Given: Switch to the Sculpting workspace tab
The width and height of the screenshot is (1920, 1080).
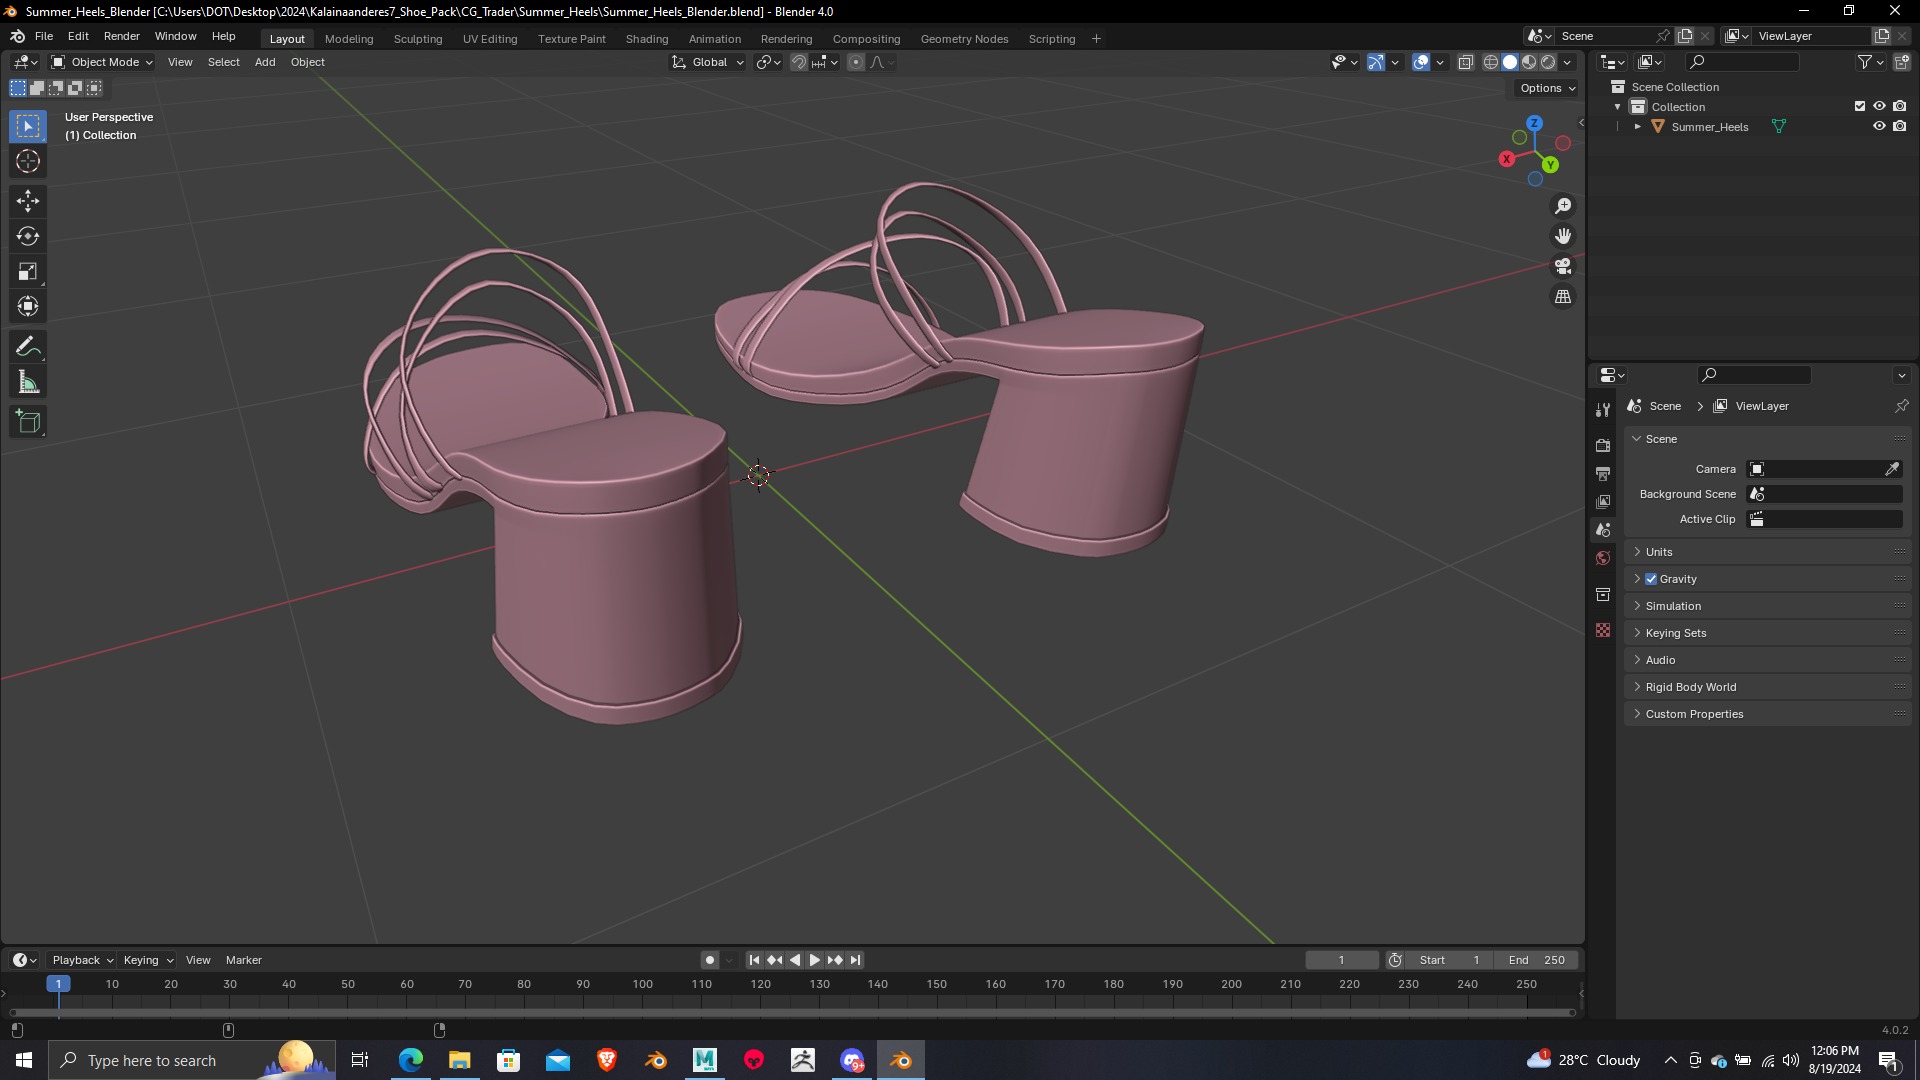Looking at the screenshot, I should pyautogui.click(x=418, y=39).
